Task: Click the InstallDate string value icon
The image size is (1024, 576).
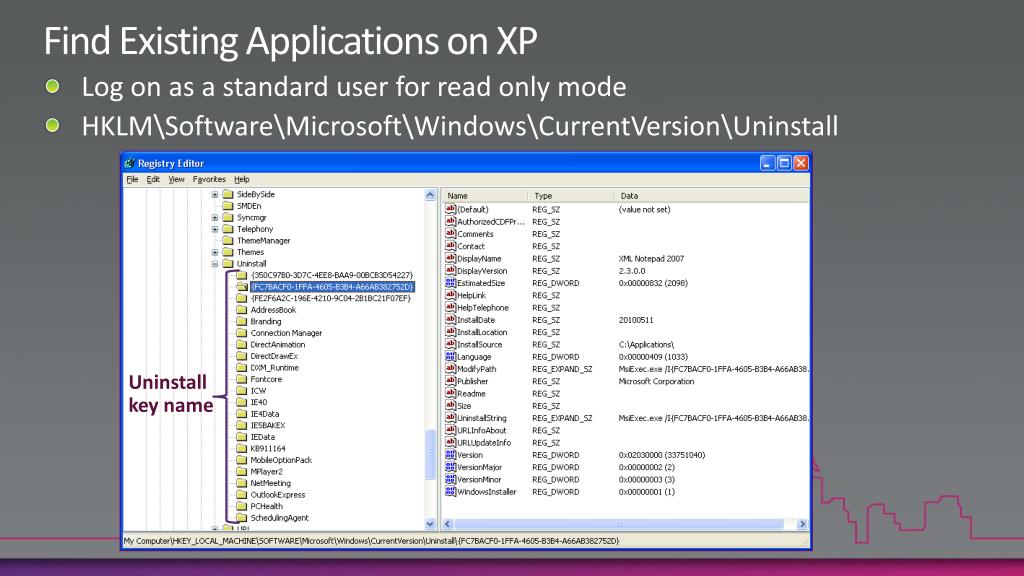Action: [x=450, y=320]
